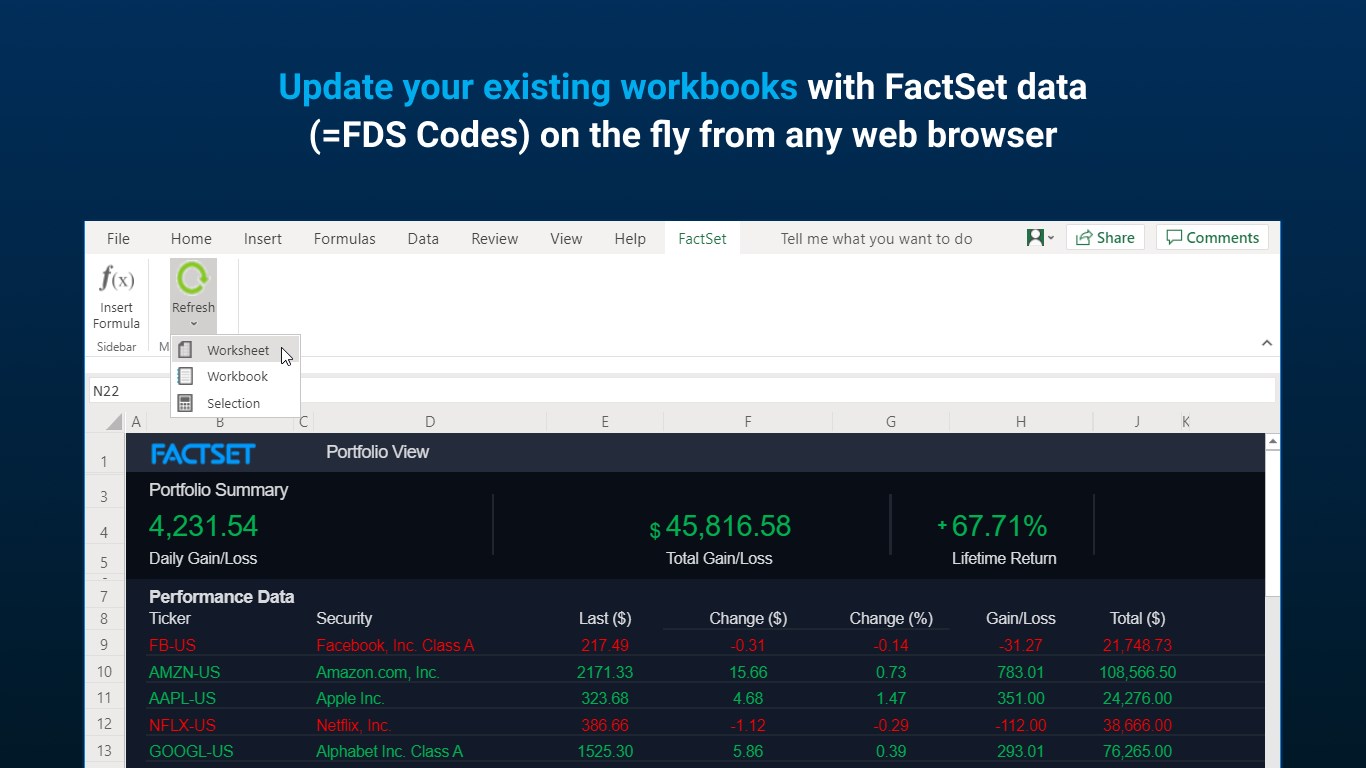Click the NFLX-US ticker cell
The height and width of the screenshot is (768, 1366).
[x=182, y=725]
